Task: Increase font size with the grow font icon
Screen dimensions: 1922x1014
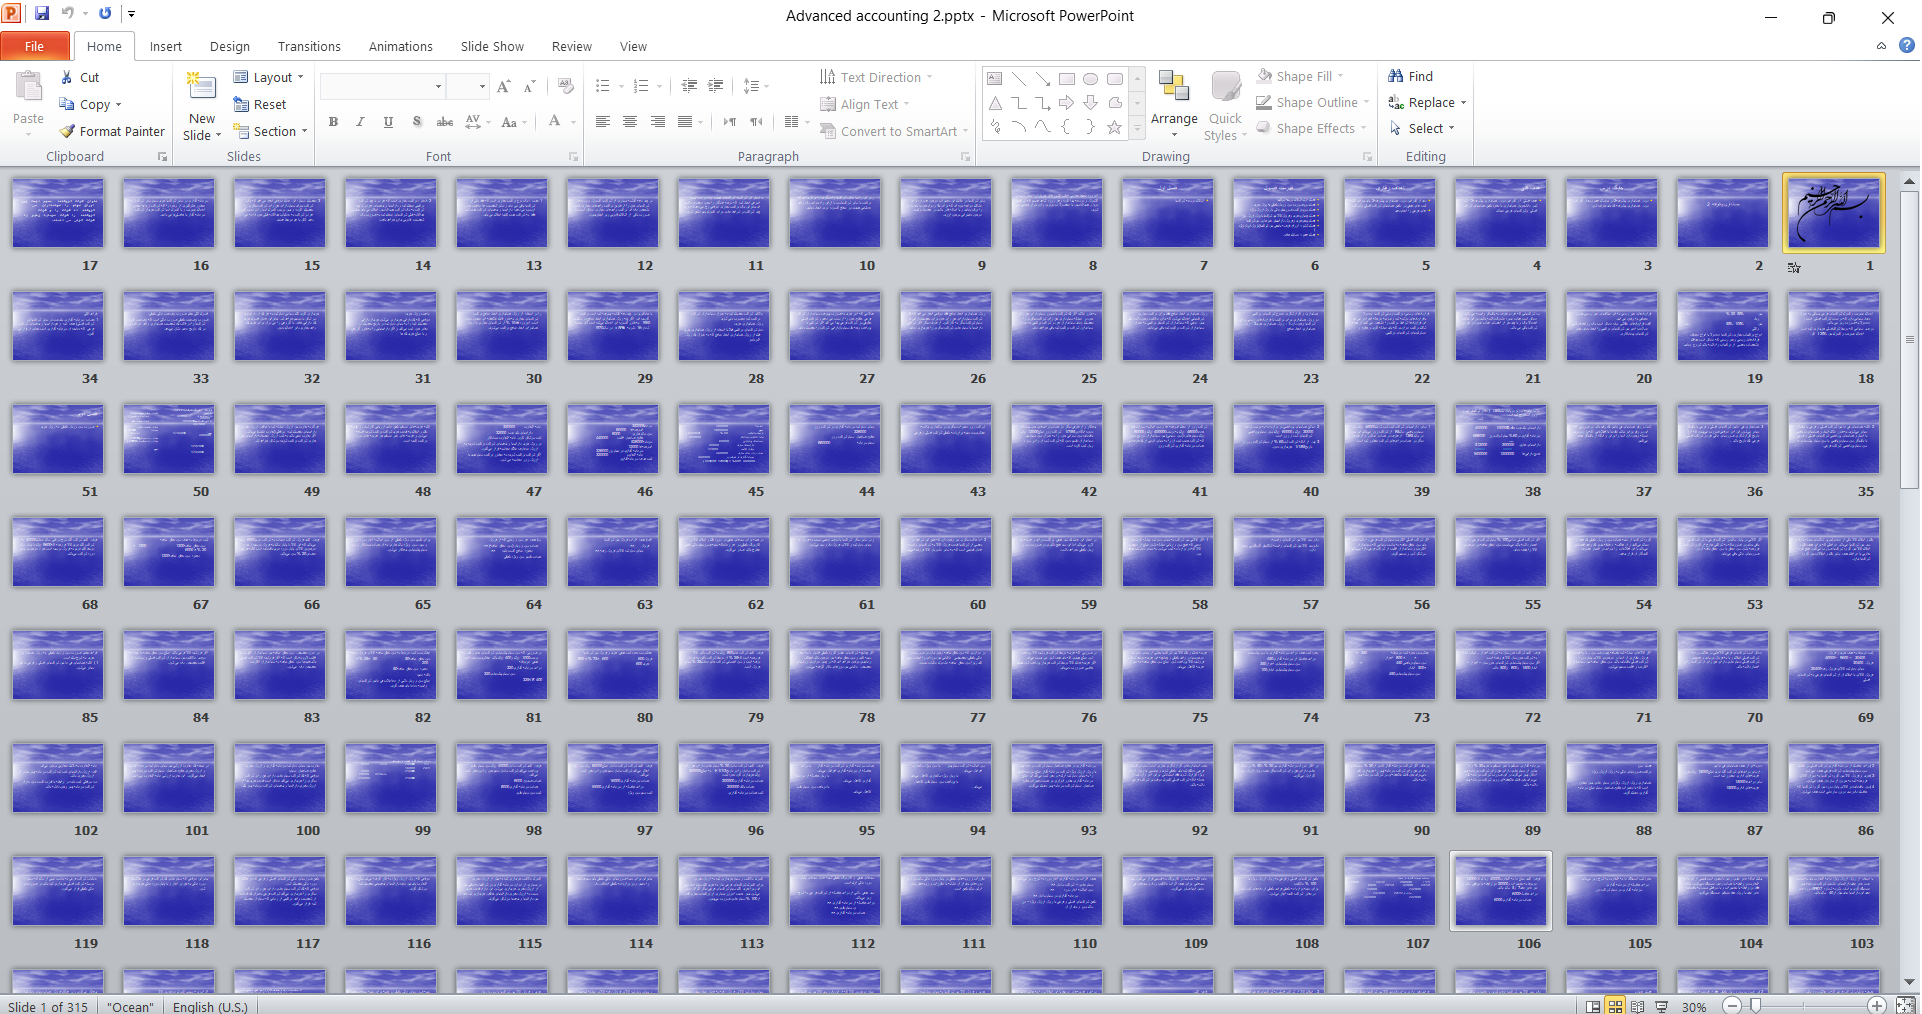Action: click(504, 87)
